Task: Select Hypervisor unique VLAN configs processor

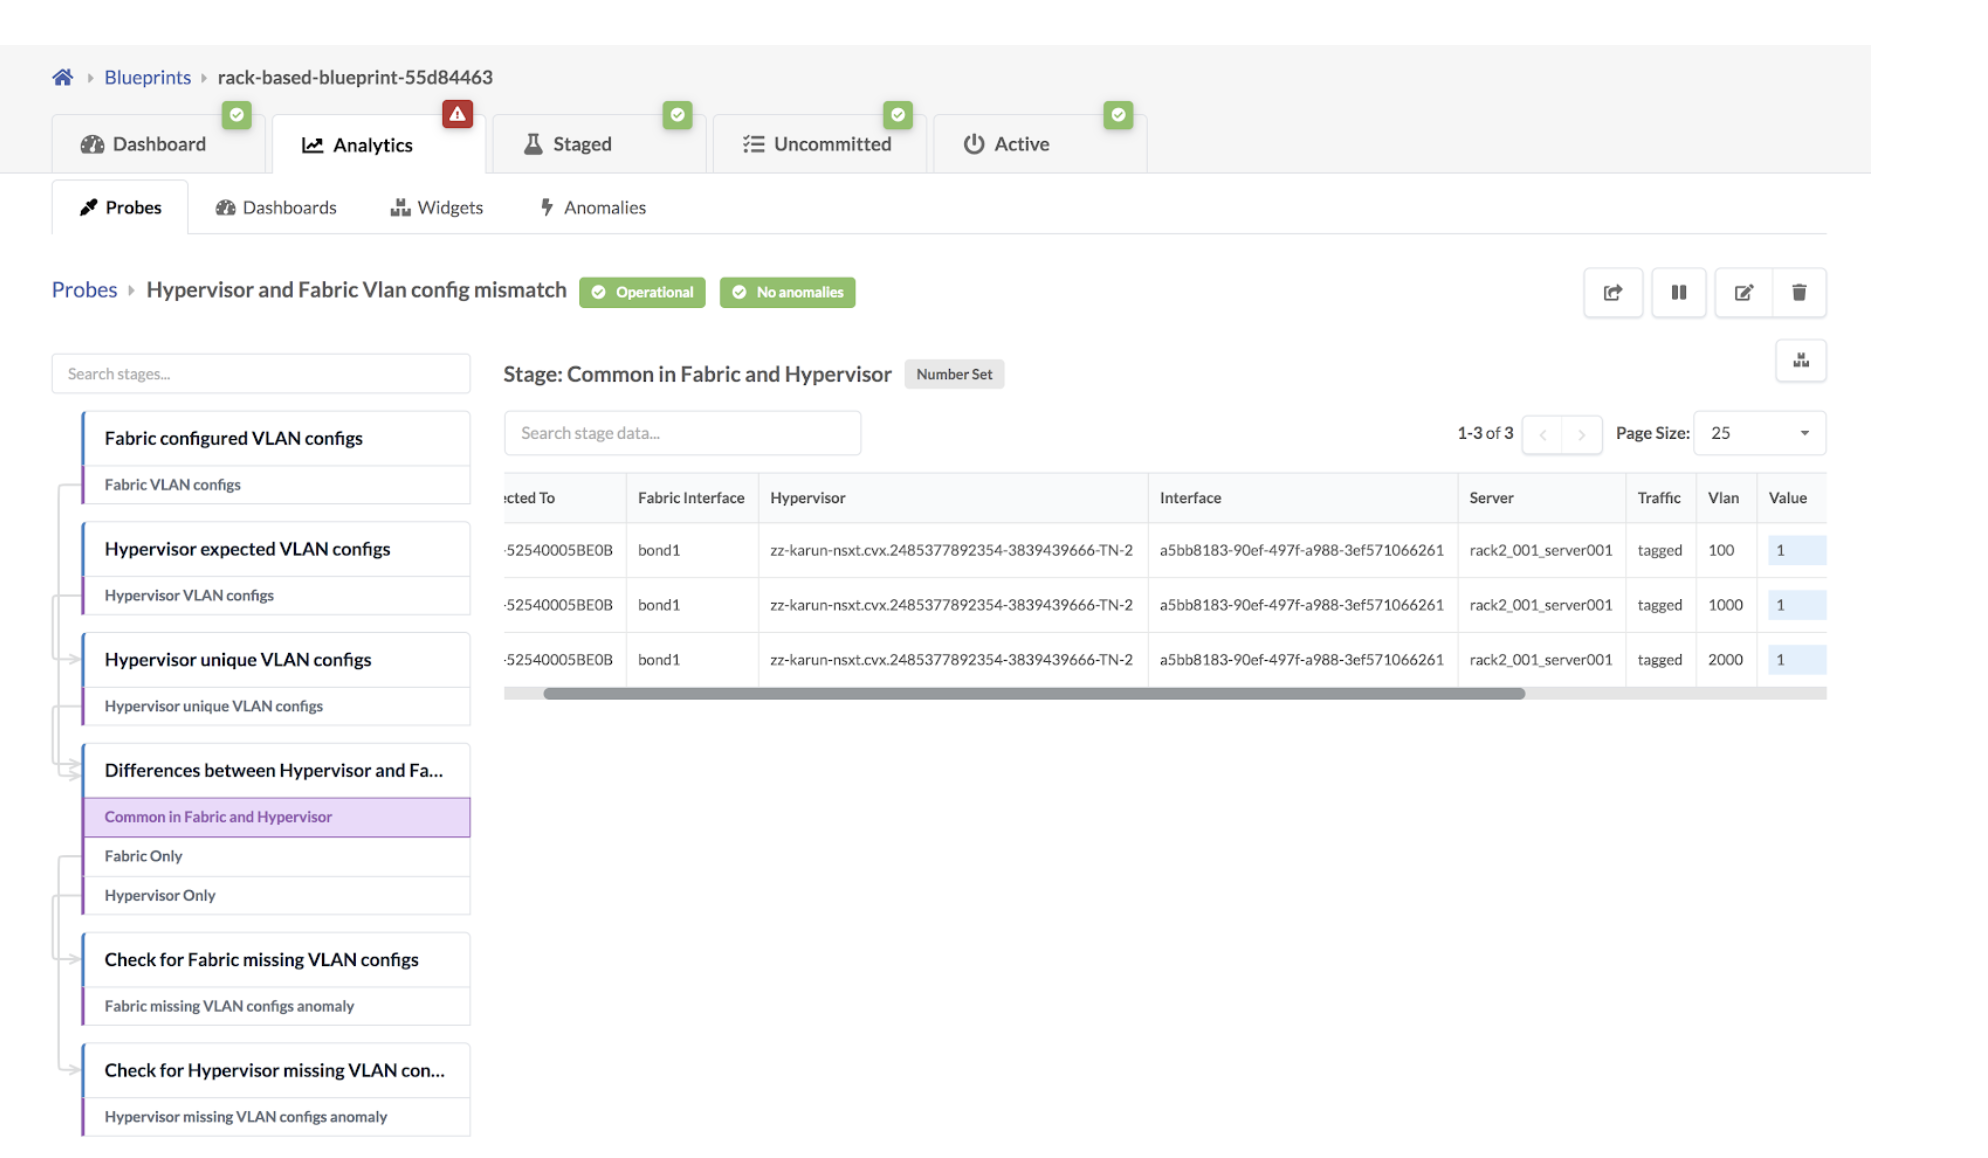Action: point(238,660)
